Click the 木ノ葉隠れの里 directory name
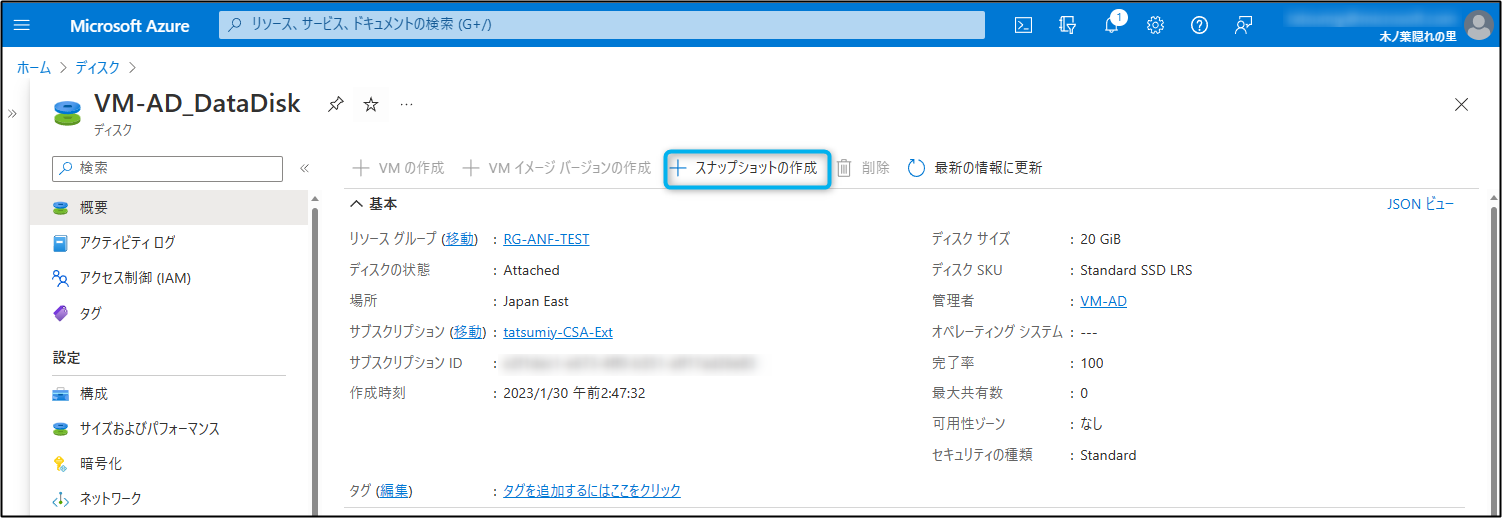Screen dimensions: 1502x518 [x=1417, y=36]
